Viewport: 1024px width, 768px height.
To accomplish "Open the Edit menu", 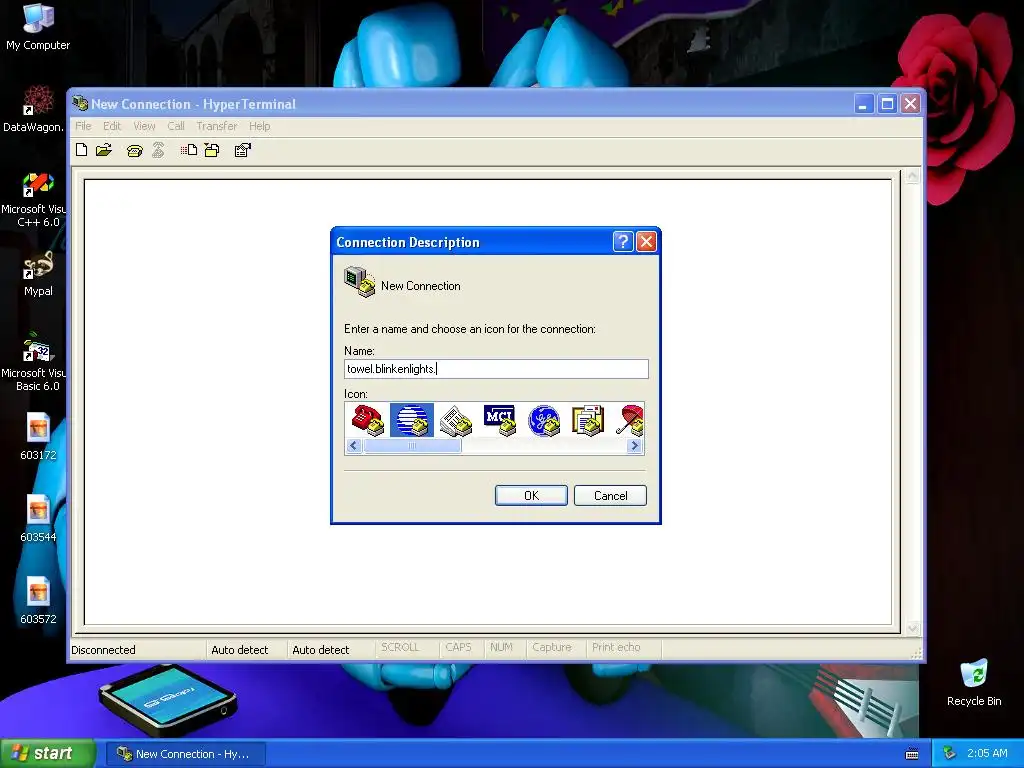I will [112, 126].
